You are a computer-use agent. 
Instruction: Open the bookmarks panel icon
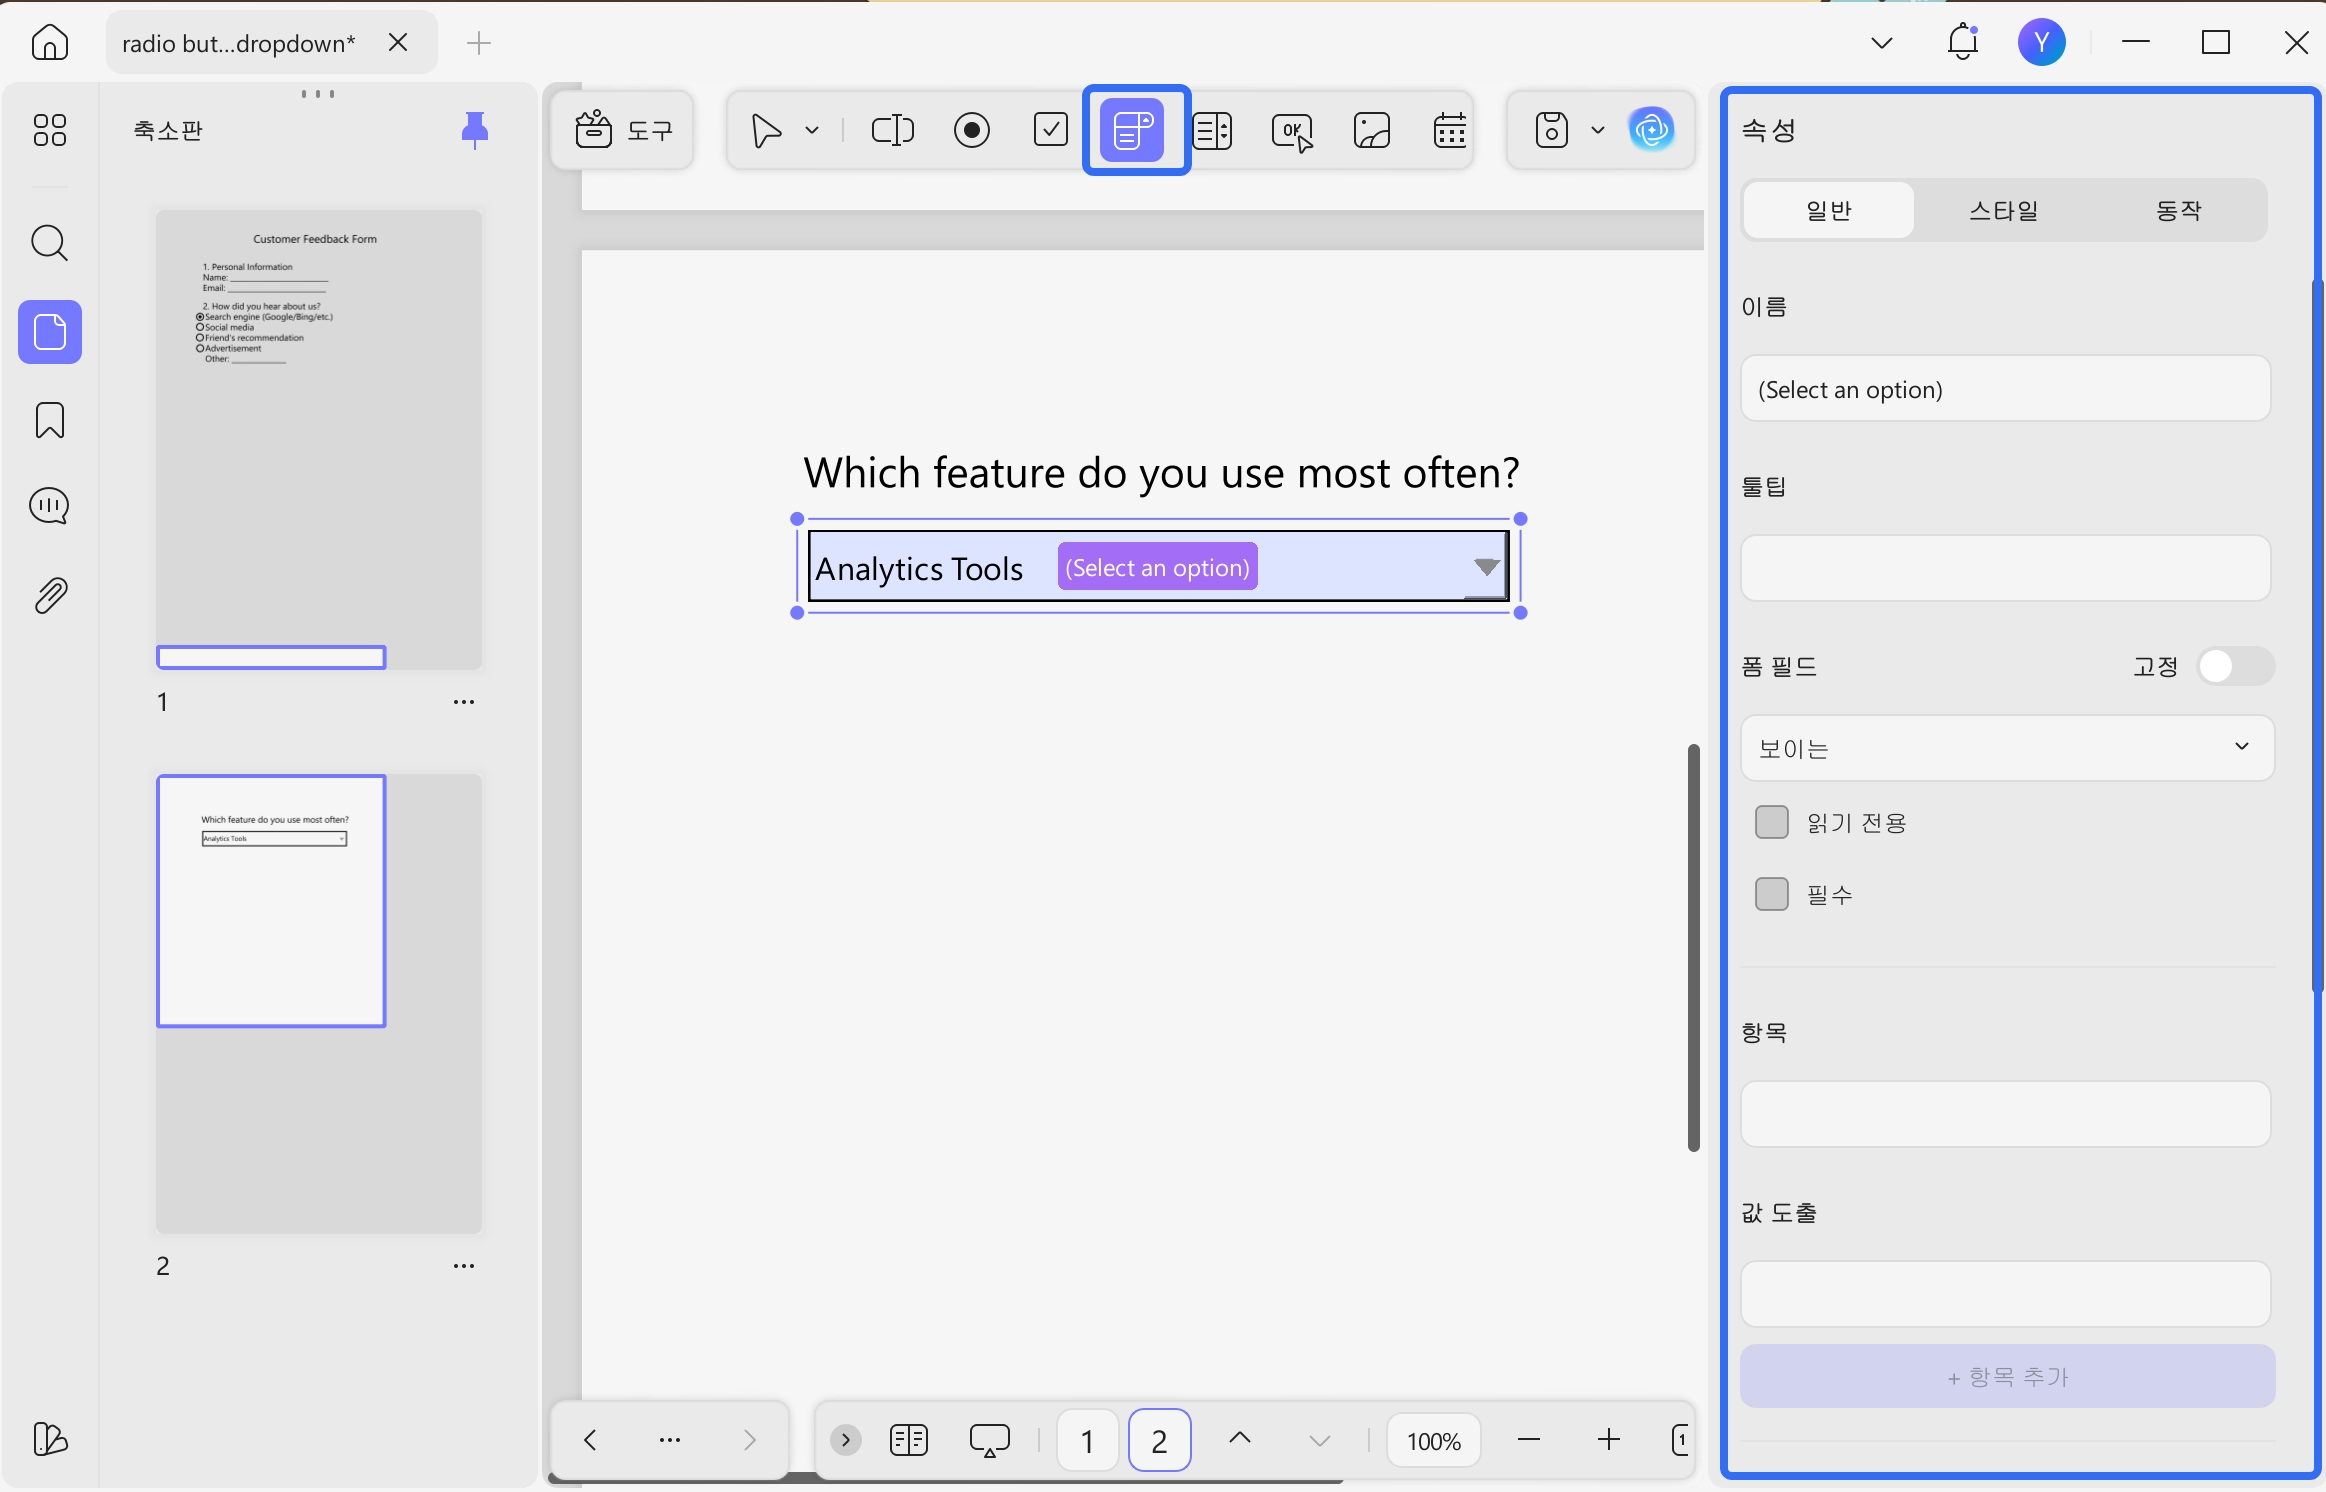pyautogui.click(x=49, y=420)
